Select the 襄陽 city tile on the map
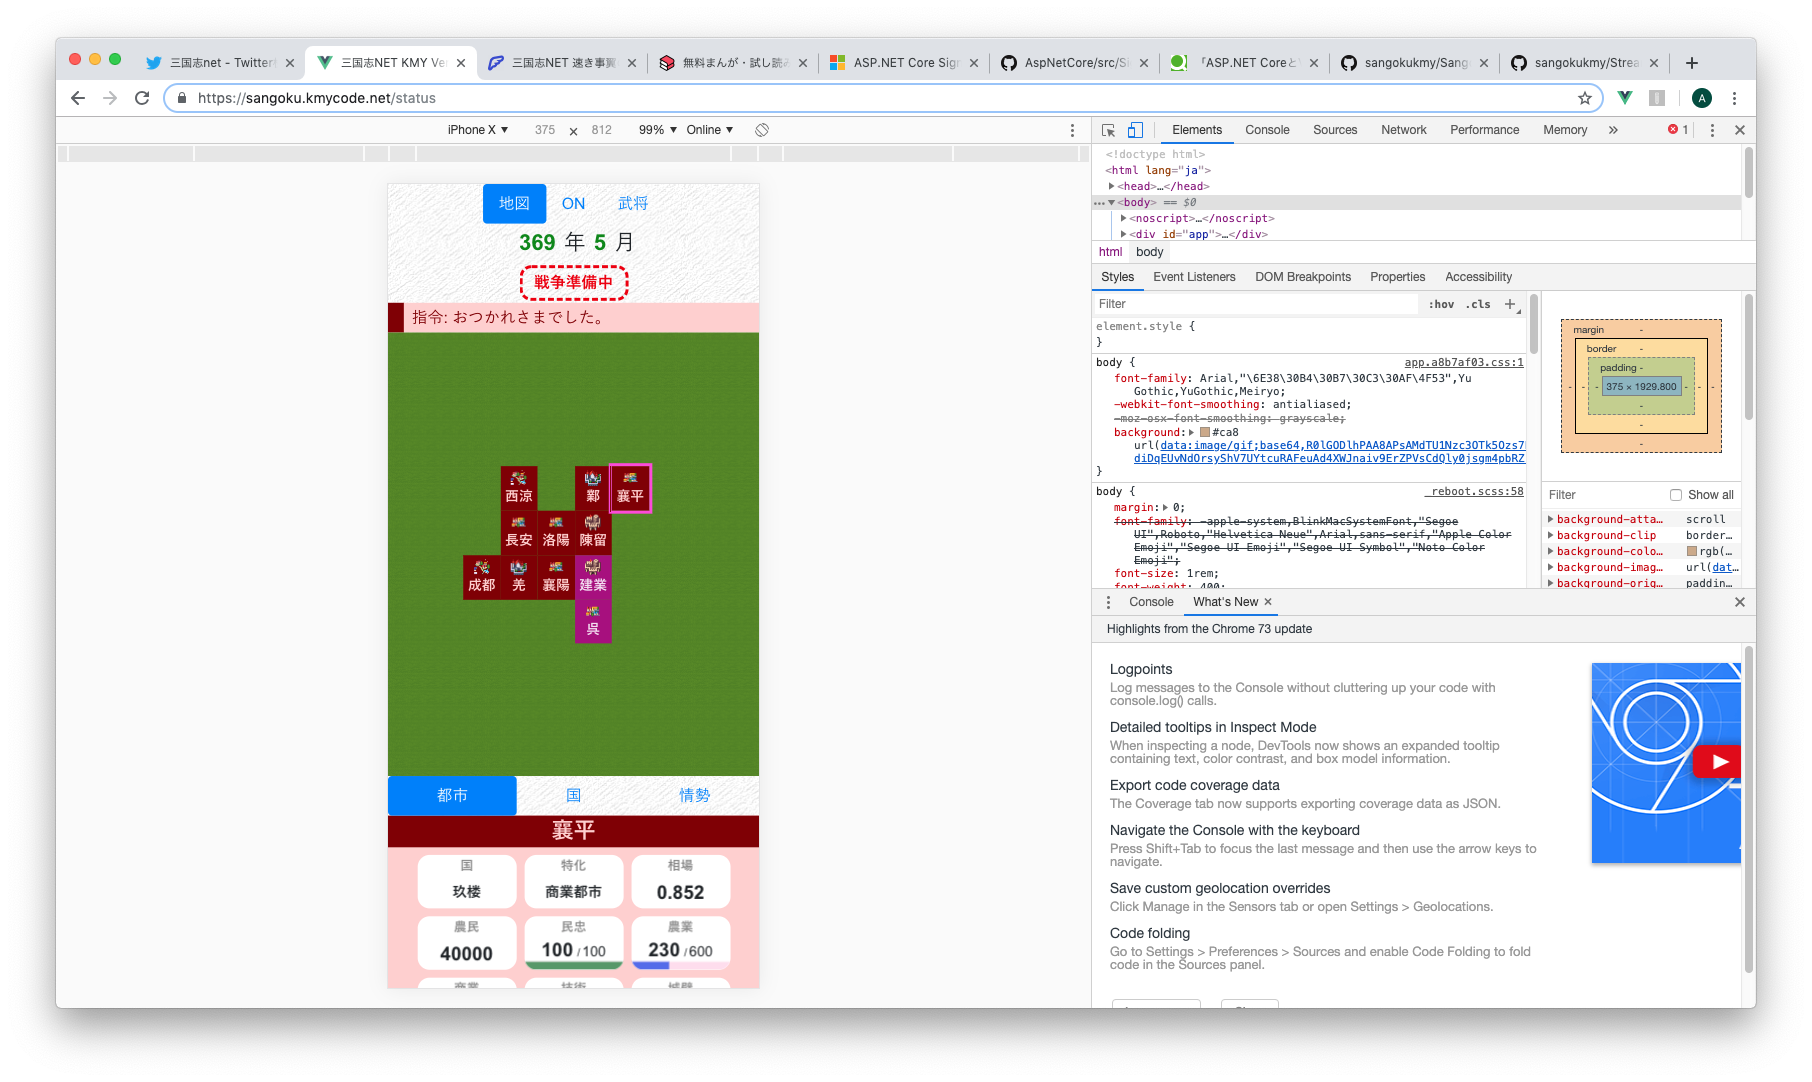Screen dimensions: 1812x1082 tap(556, 576)
